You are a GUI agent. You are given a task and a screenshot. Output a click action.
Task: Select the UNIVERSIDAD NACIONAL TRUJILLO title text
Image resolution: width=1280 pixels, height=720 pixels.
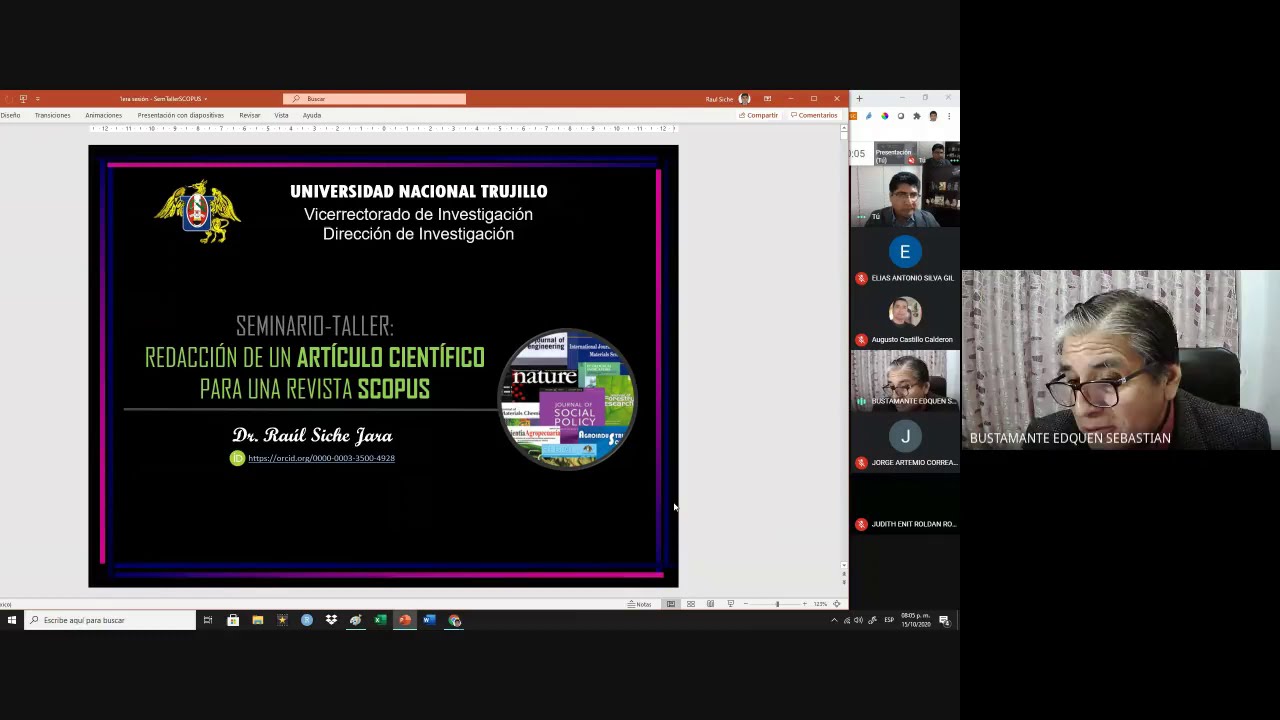(x=418, y=191)
